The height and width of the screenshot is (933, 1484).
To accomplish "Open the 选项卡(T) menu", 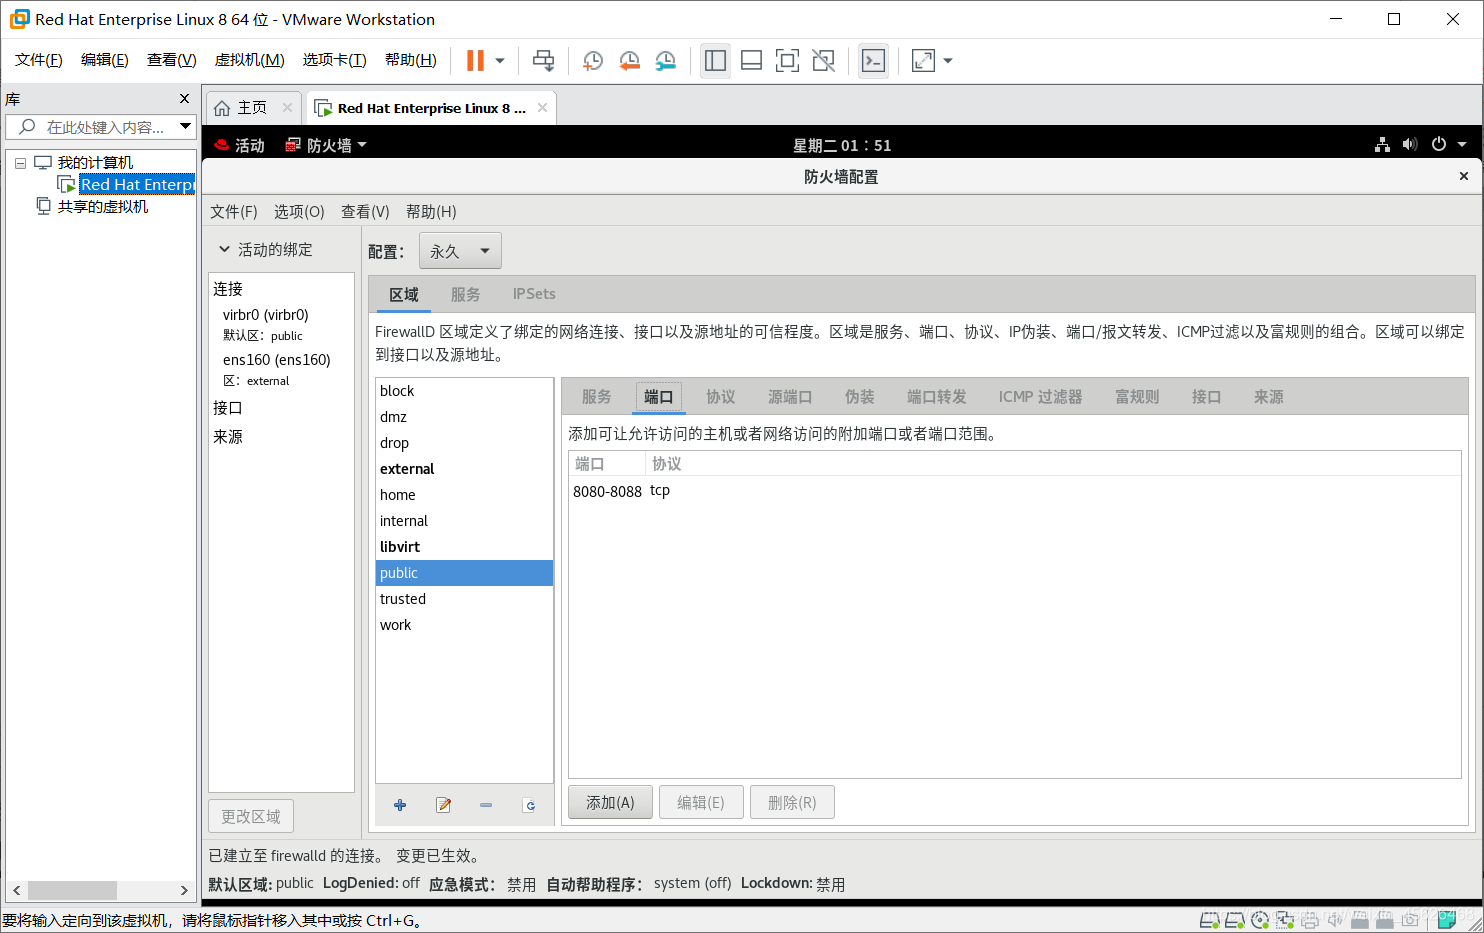I will [335, 60].
